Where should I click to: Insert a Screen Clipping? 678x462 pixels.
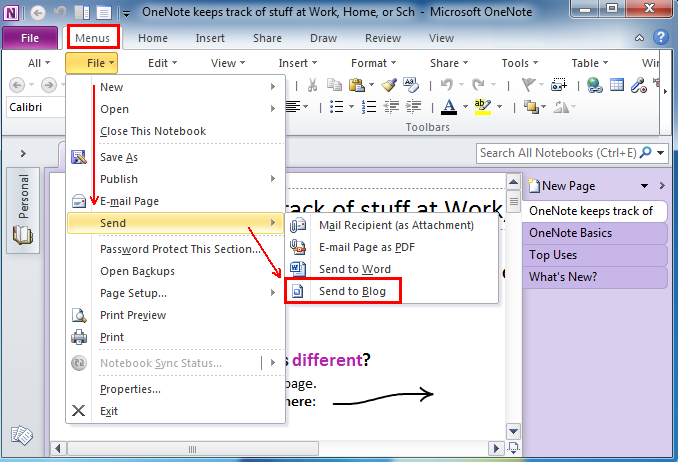click(559, 85)
